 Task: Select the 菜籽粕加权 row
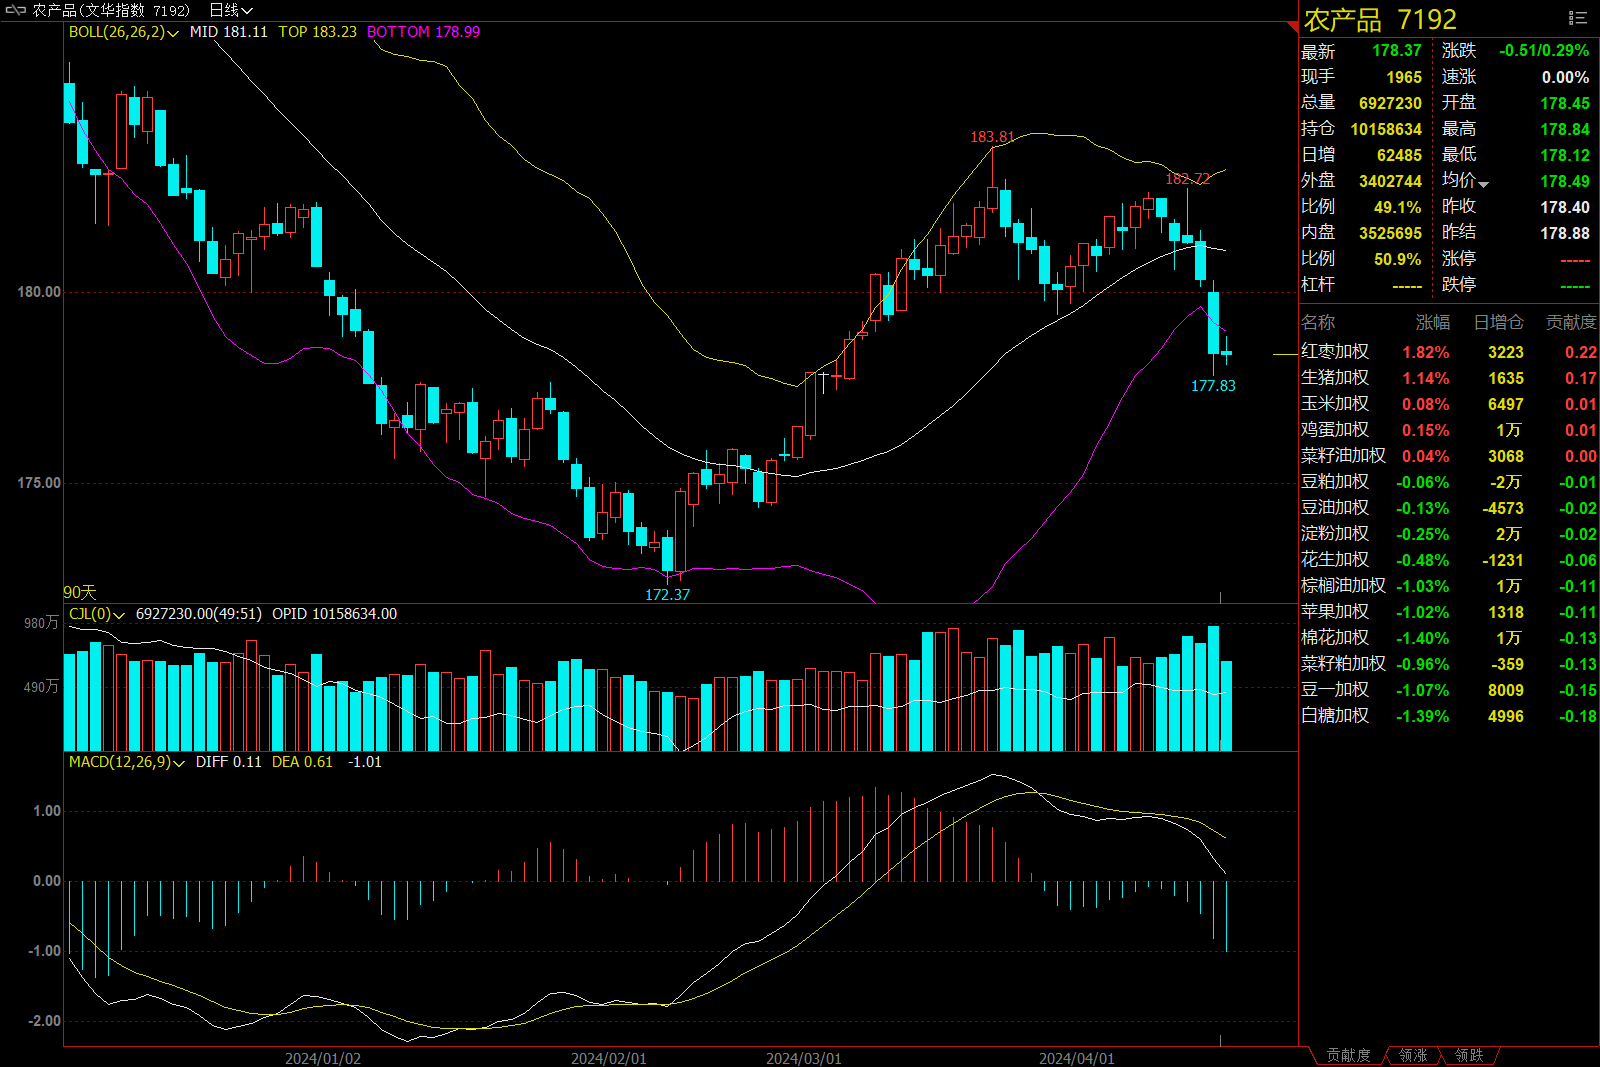(x=1449, y=664)
